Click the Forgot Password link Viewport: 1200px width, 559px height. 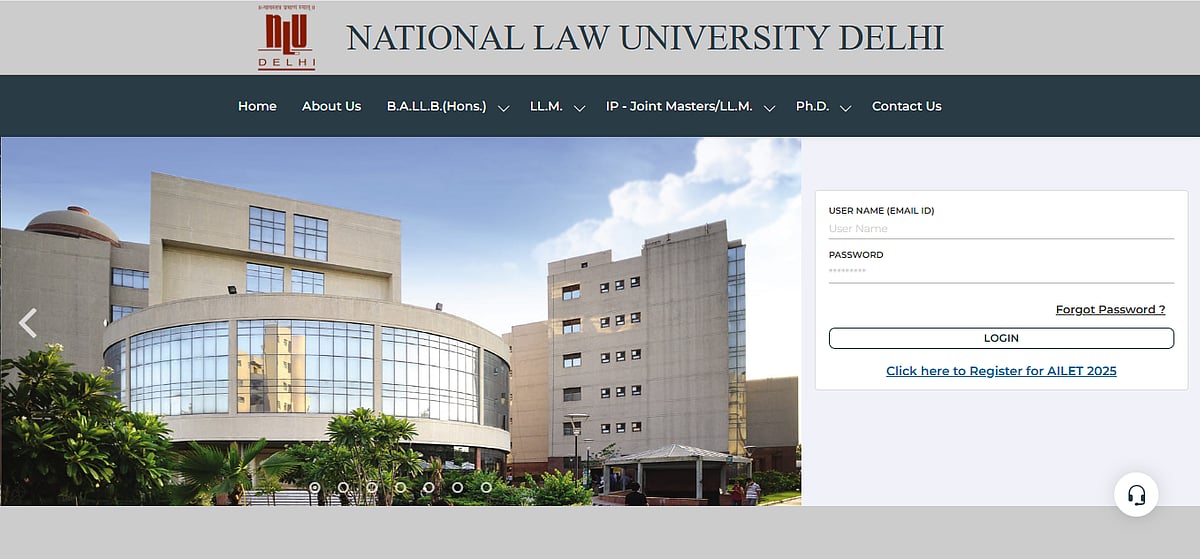coord(1110,310)
